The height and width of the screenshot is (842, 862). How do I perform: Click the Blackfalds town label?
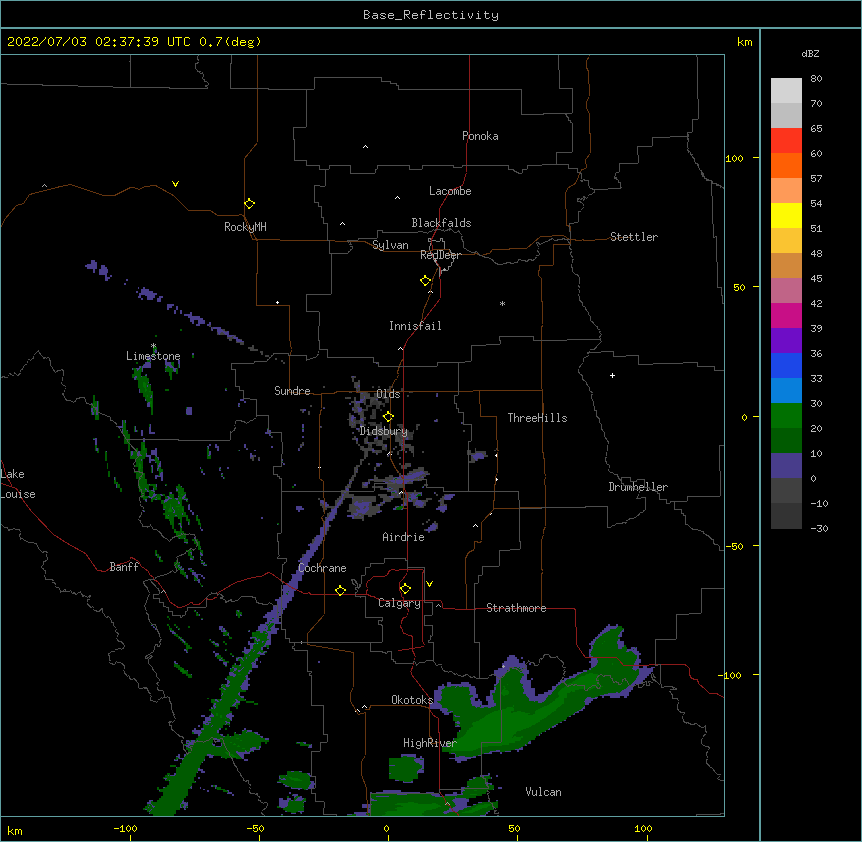click(x=441, y=223)
